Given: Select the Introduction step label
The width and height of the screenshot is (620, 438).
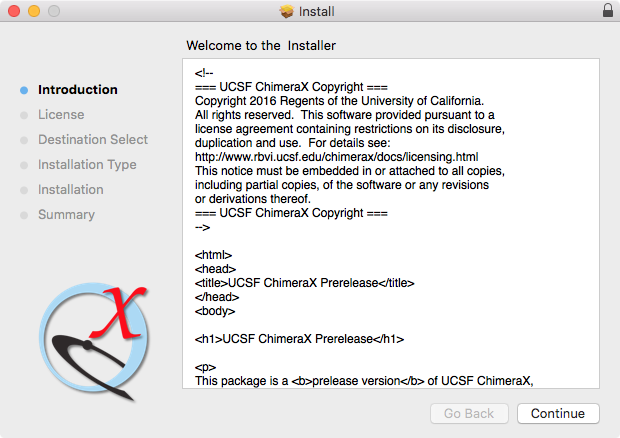Looking at the screenshot, I should coord(77,90).
